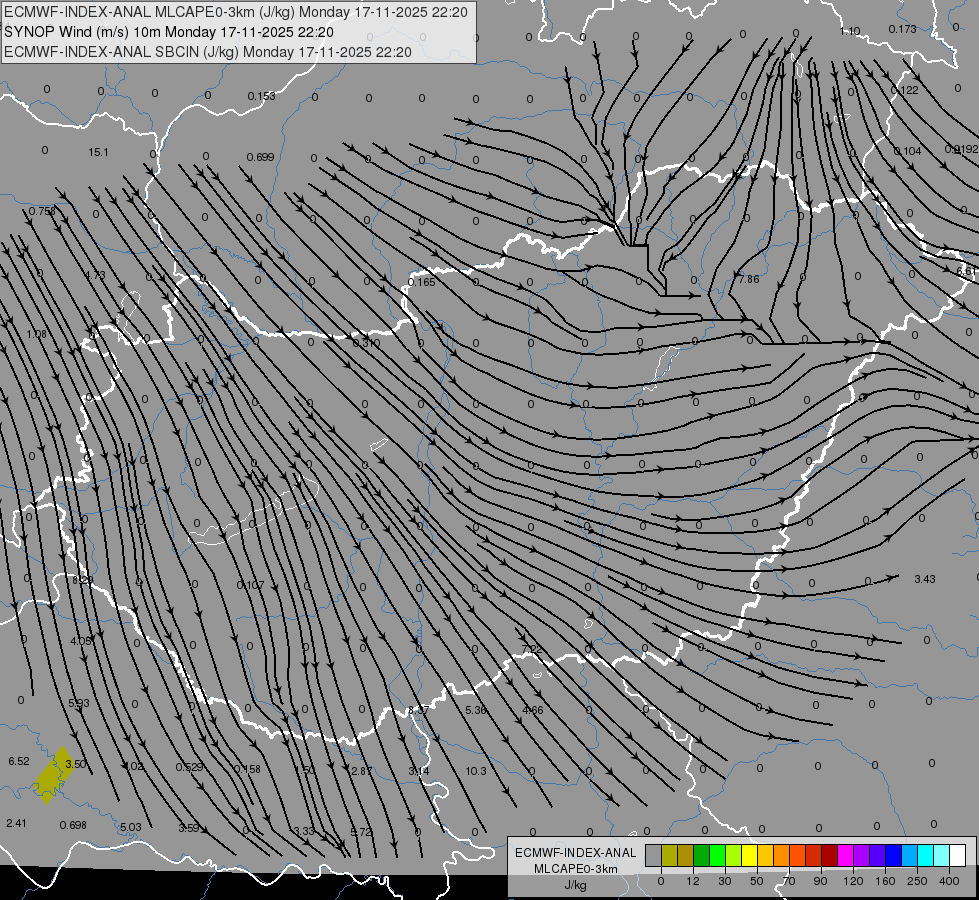Click the legend tick label 400
The width and height of the screenshot is (979, 900).
[949, 881]
